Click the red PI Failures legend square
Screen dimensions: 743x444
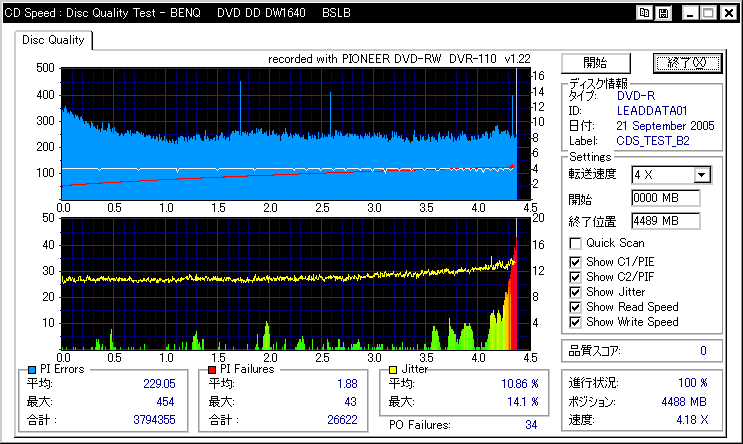(212, 370)
